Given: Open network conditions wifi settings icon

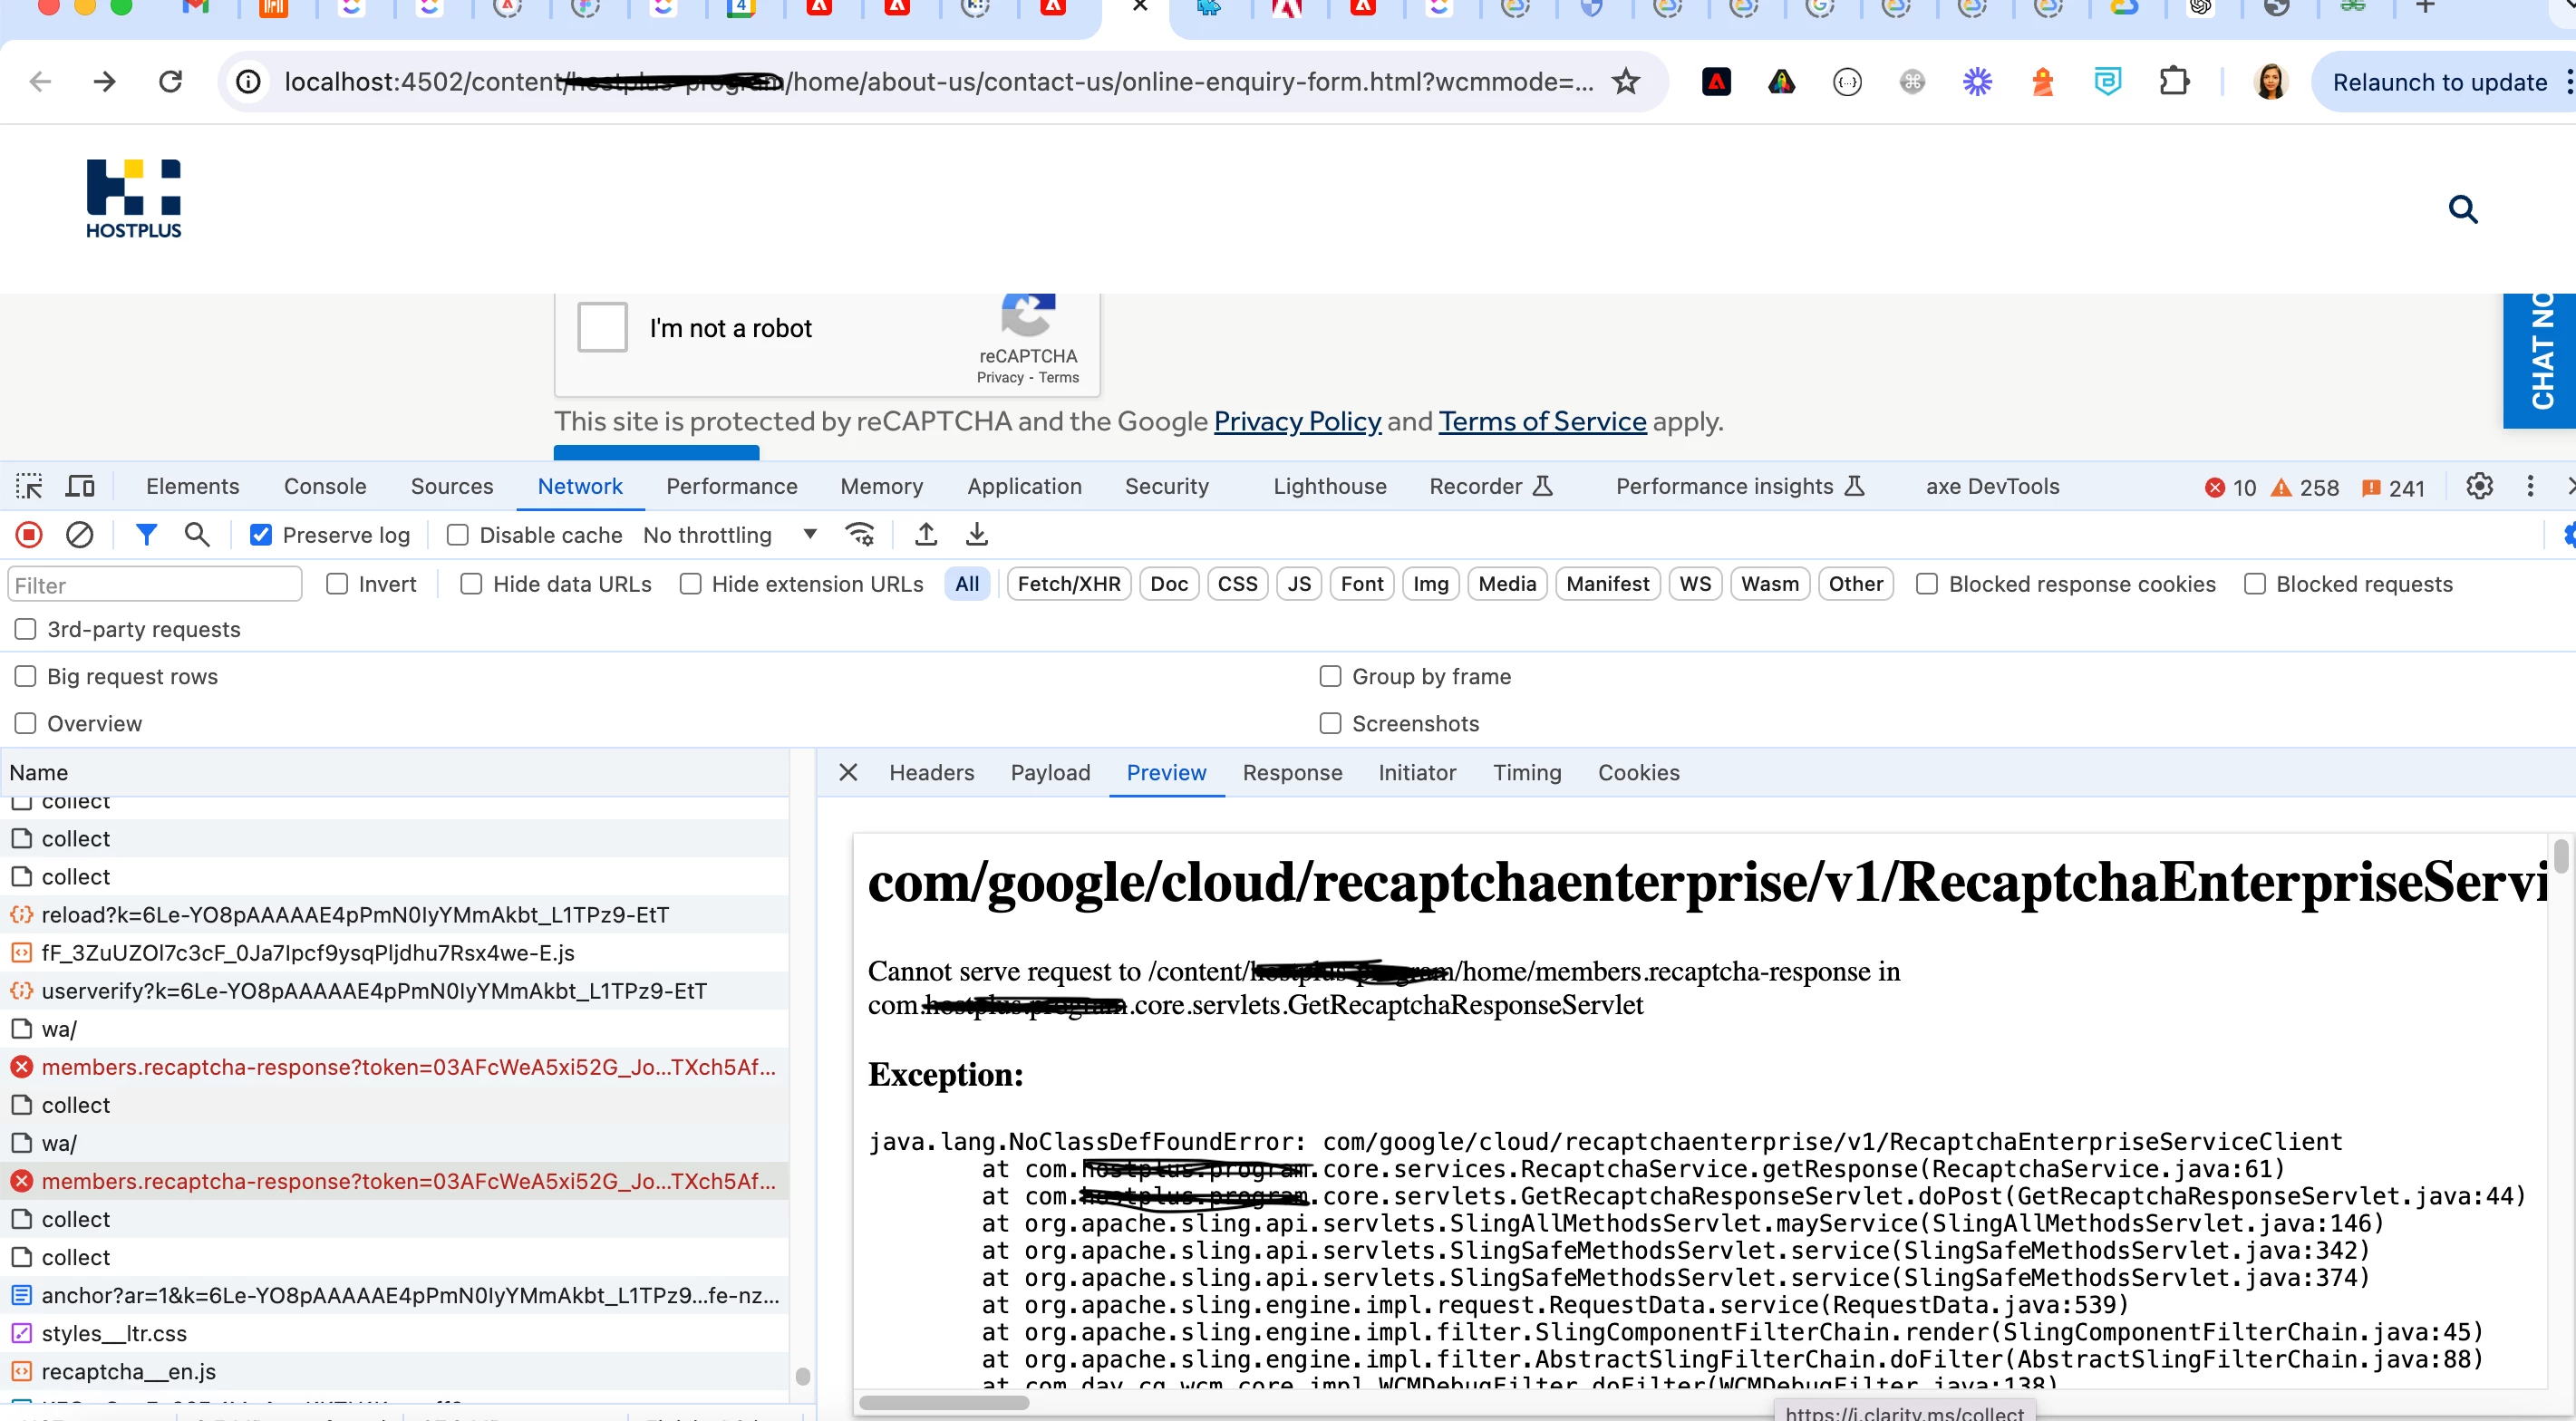Looking at the screenshot, I should click(x=860, y=535).
